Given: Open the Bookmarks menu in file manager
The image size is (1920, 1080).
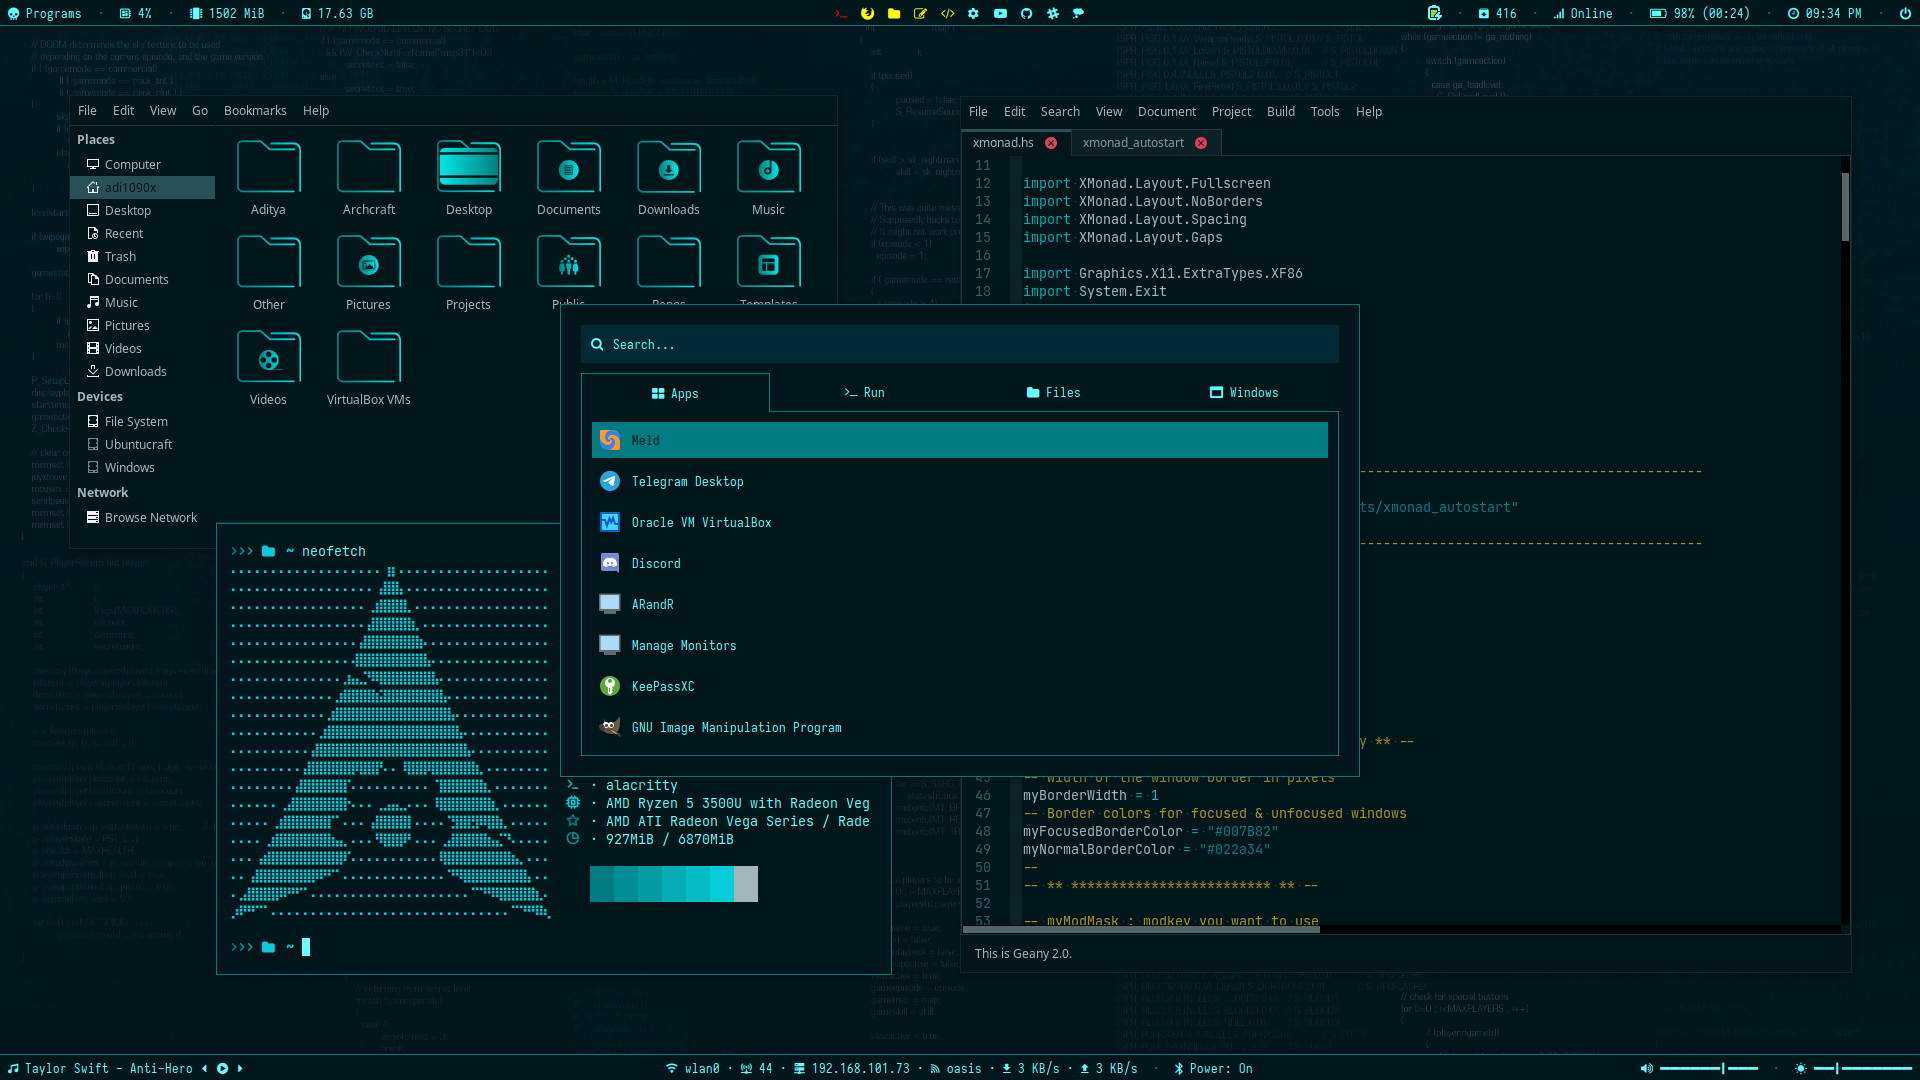Looking at the screenshot, I should tap(255, 110).
